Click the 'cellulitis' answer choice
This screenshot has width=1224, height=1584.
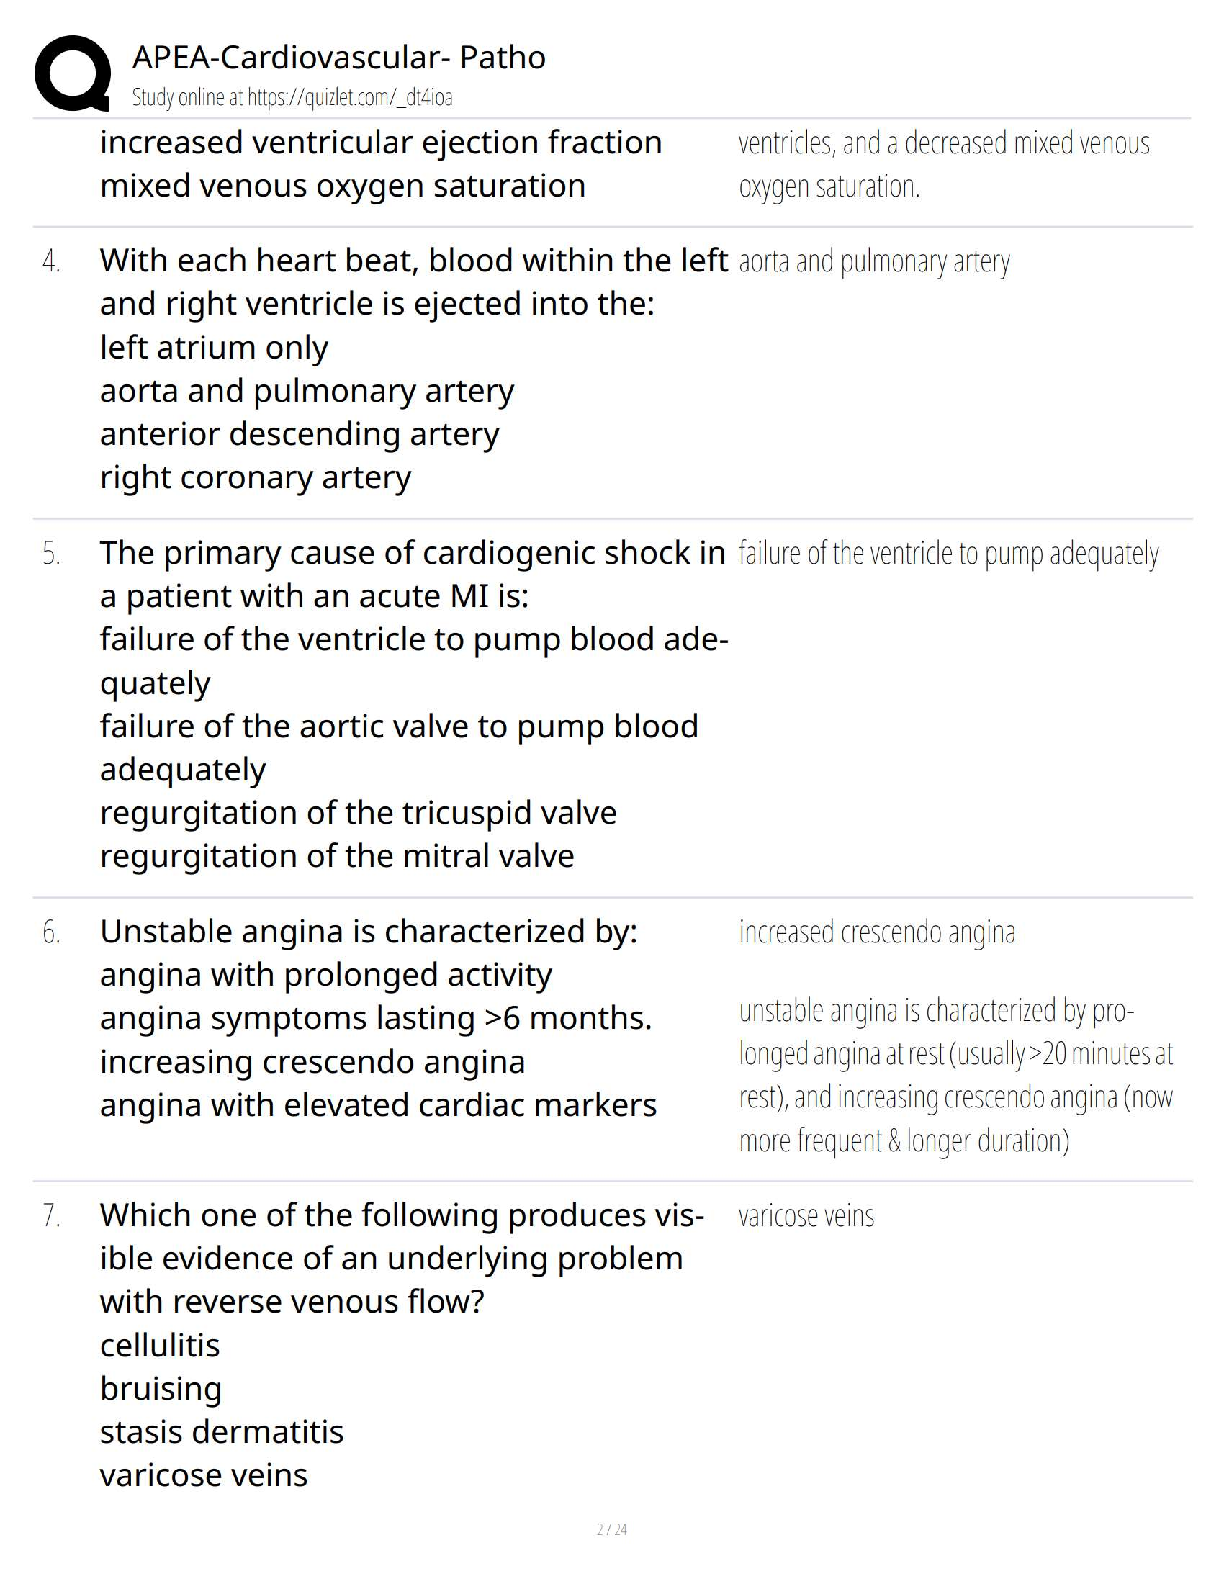[160, 1345]
